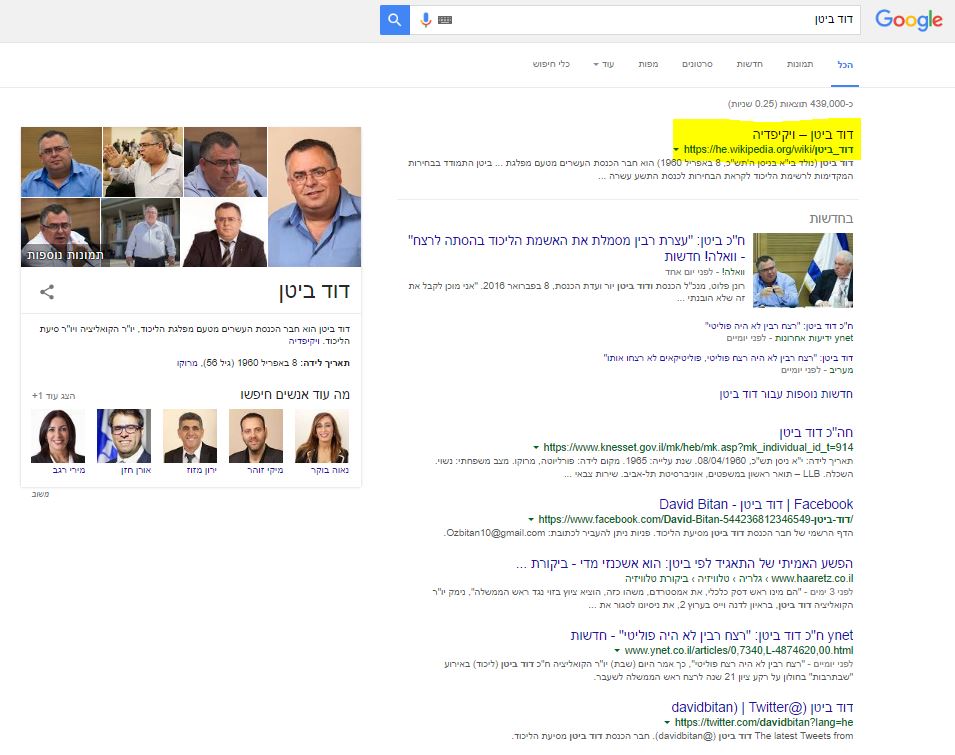955x755 pixels.
Task: Expand the עוד (More) dropdown
Action: (604, 64)
